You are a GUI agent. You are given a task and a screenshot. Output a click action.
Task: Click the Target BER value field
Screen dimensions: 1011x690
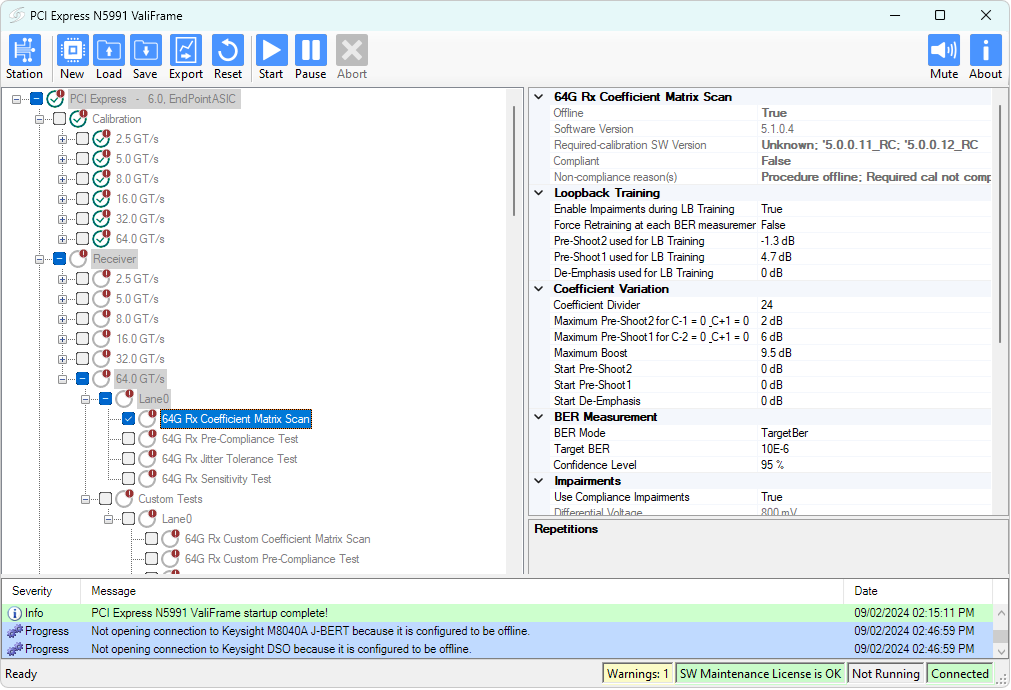tap(870, 449)
